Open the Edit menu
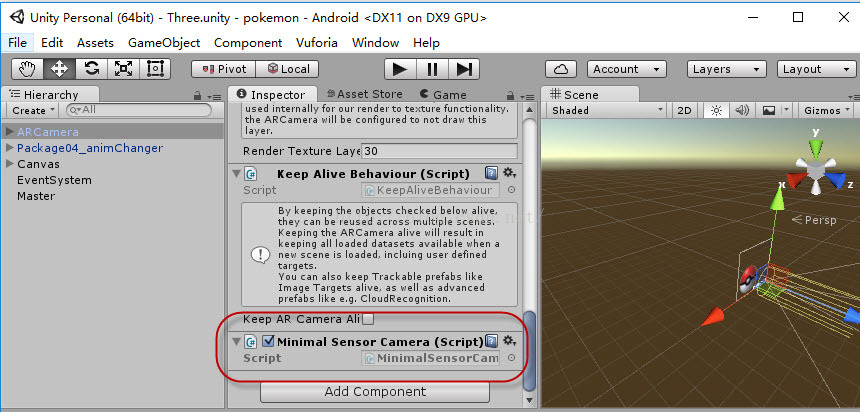860x412 pixels. (x=52, y=43)
